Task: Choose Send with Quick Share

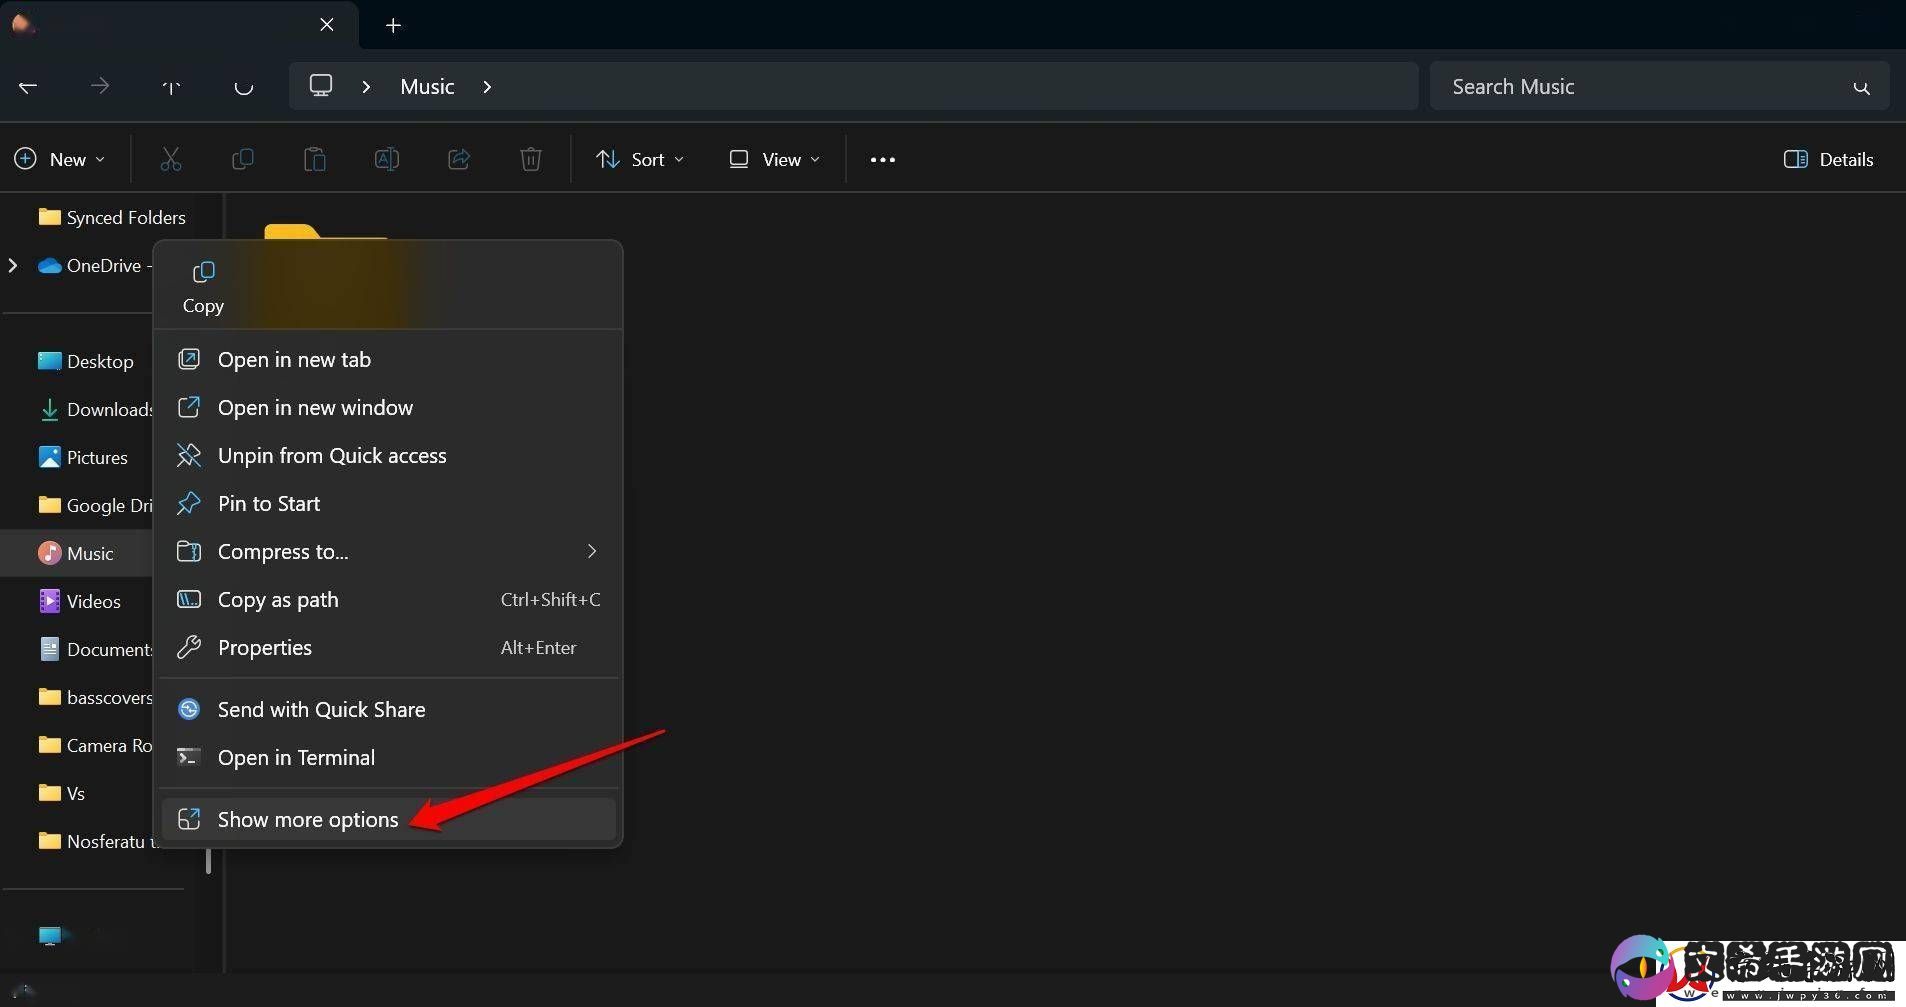Action: 388,710
